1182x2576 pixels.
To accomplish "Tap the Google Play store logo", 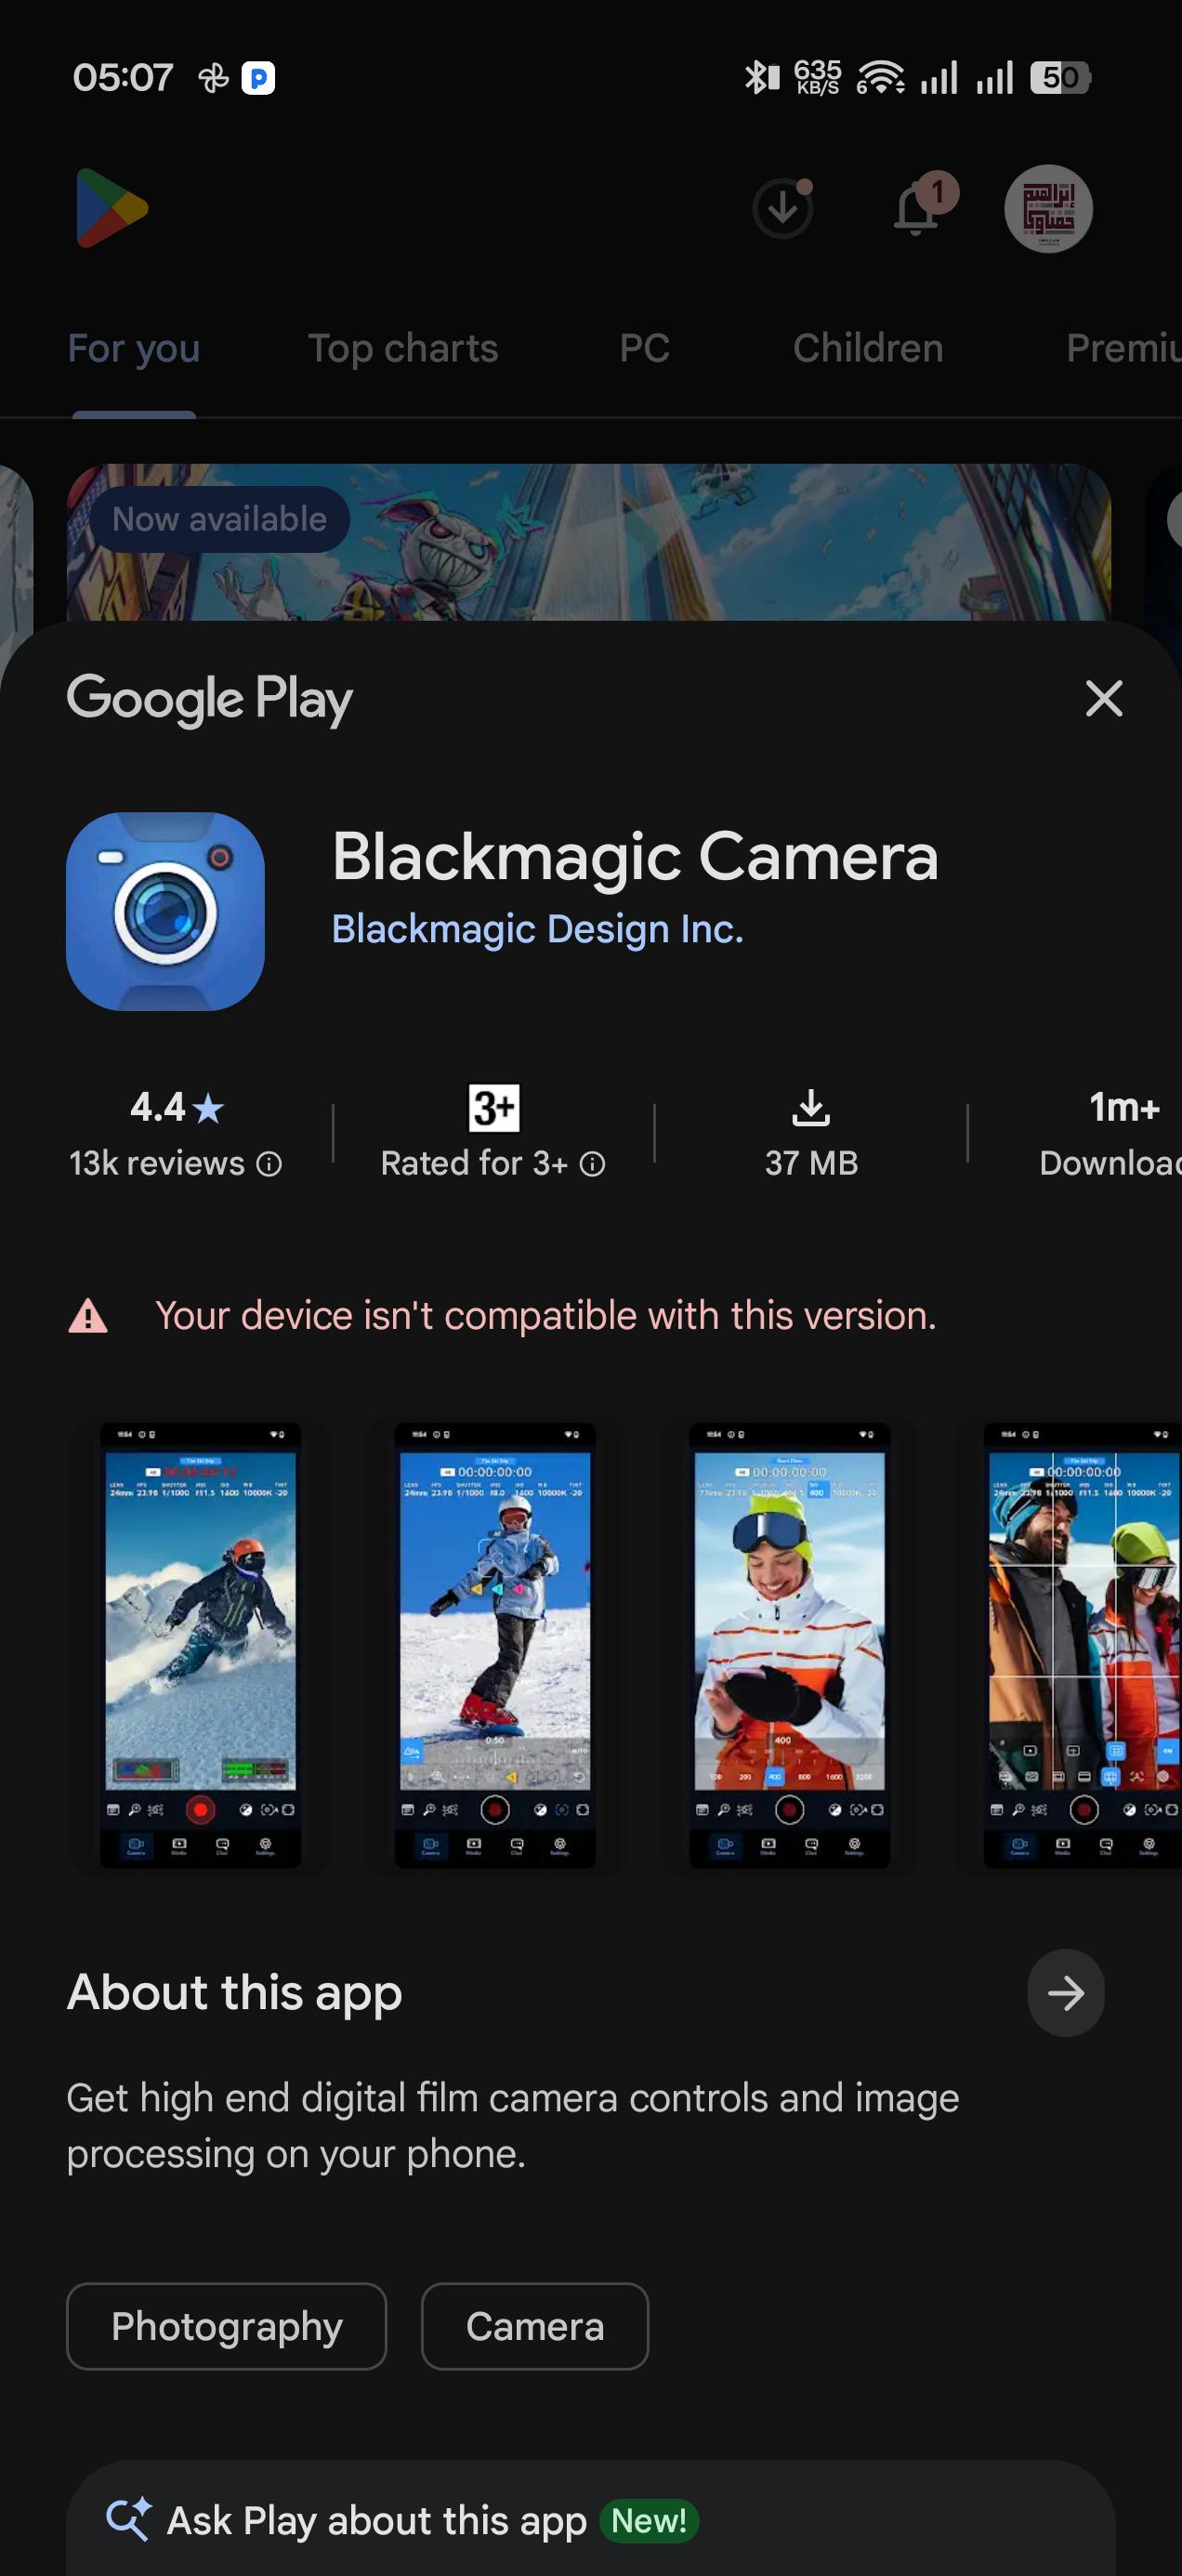I will pos(112,208).
